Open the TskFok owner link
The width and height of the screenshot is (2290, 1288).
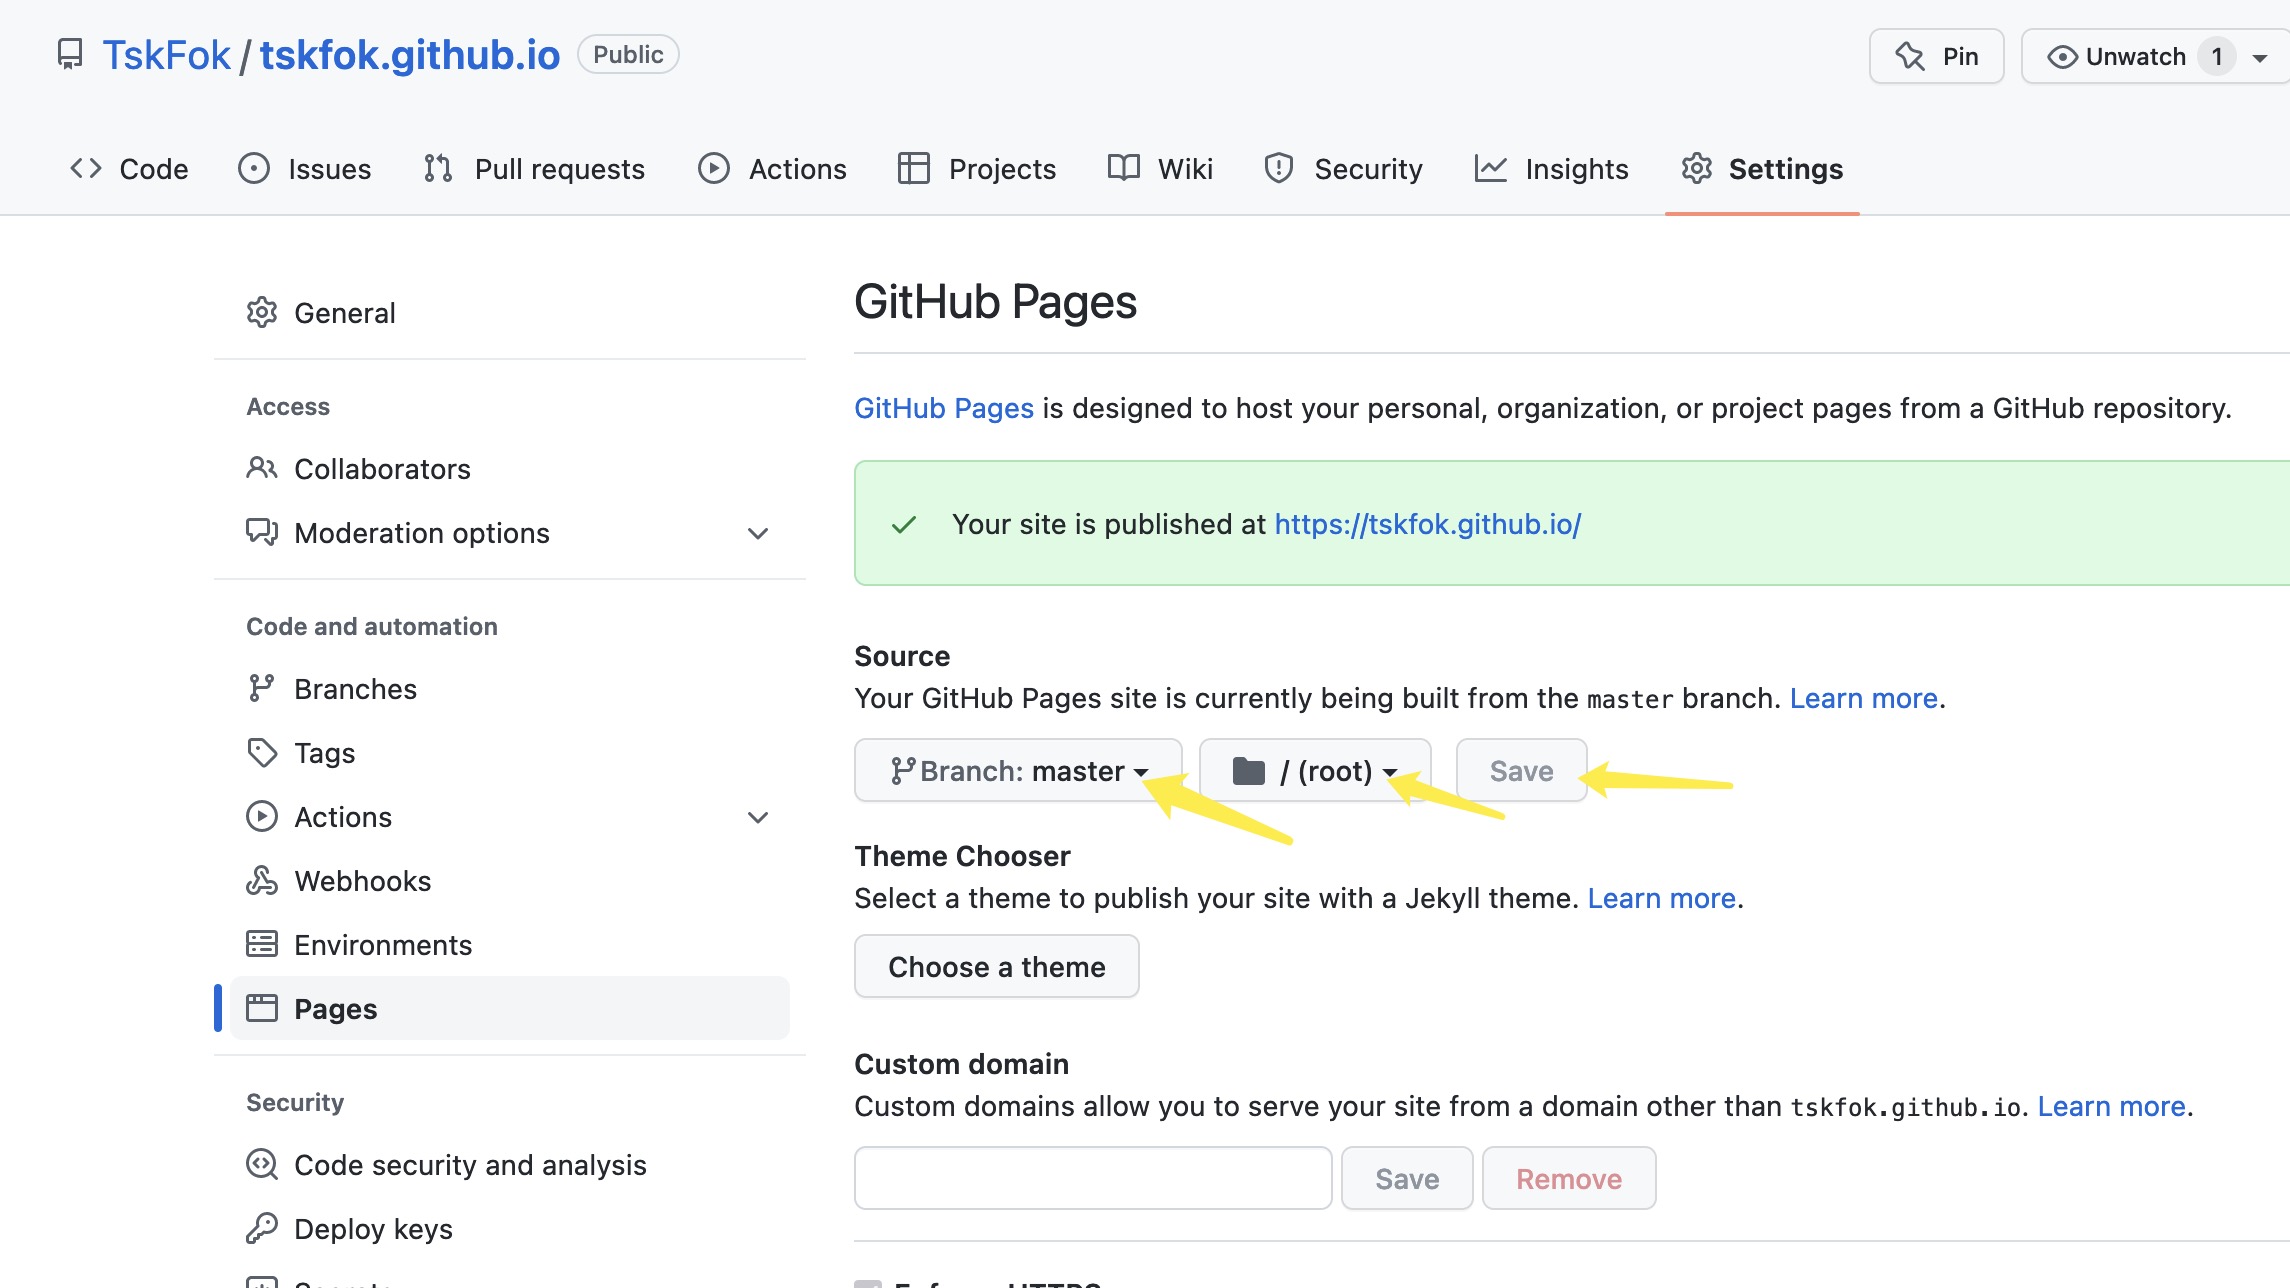click(166, 55)
